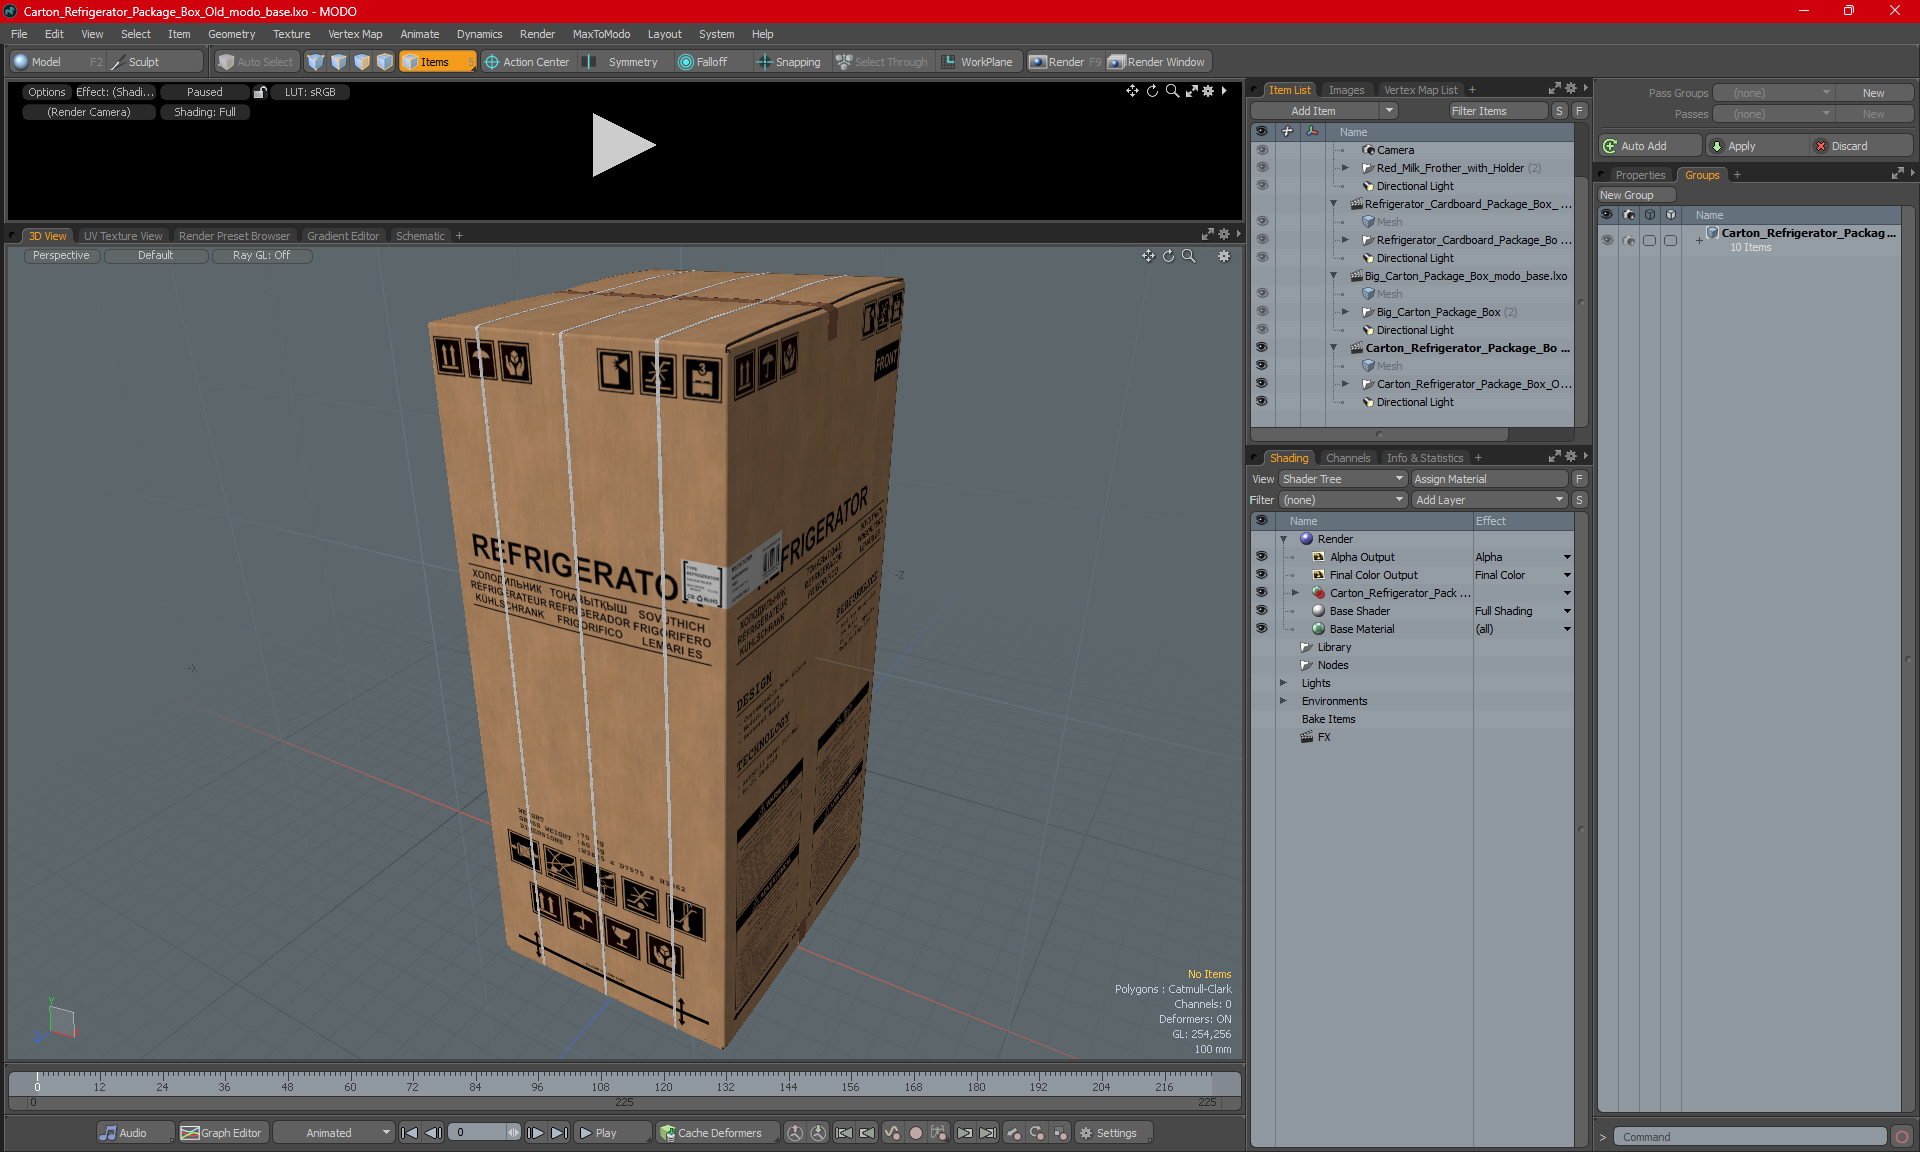This screenshot has height=1152, width=1920.
Task: Open Assign Material button
Action: (x=1489, y=479)
